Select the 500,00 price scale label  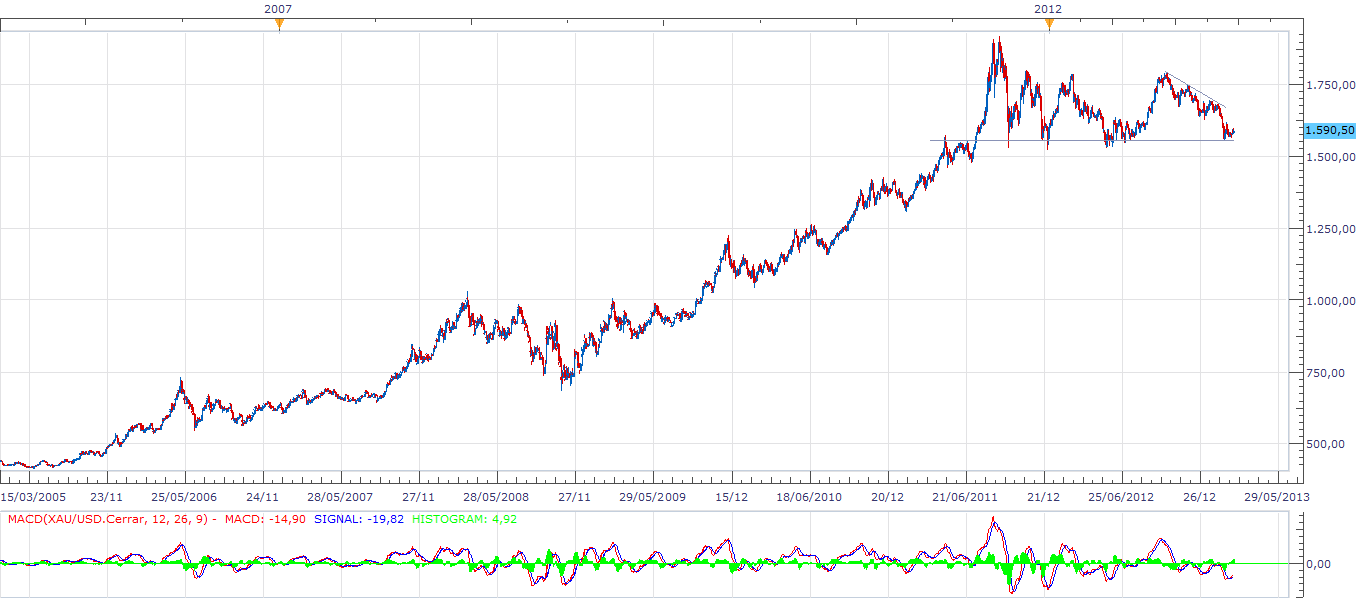pos(1335,444)
